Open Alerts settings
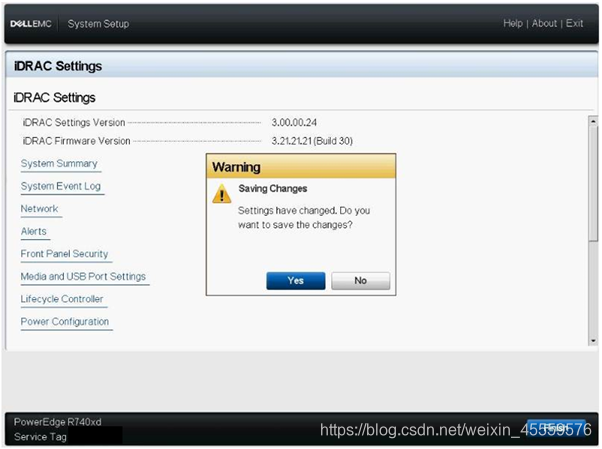This screenshot has height=449, width=602. tap(34, 232)
